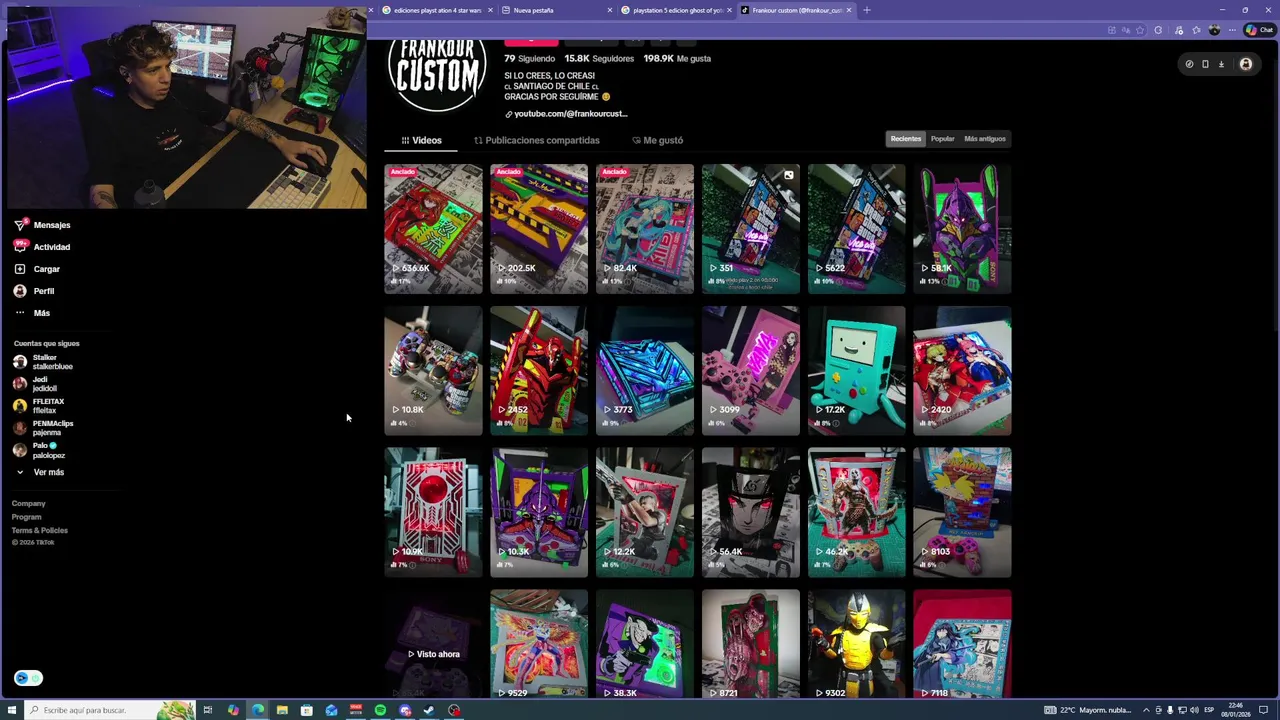Open the video with 46.2K views

[857, 513]
